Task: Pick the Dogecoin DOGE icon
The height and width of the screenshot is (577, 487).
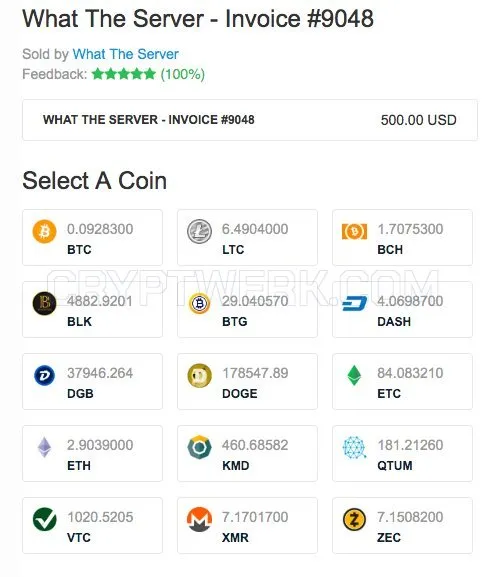Action: point(199,375)
